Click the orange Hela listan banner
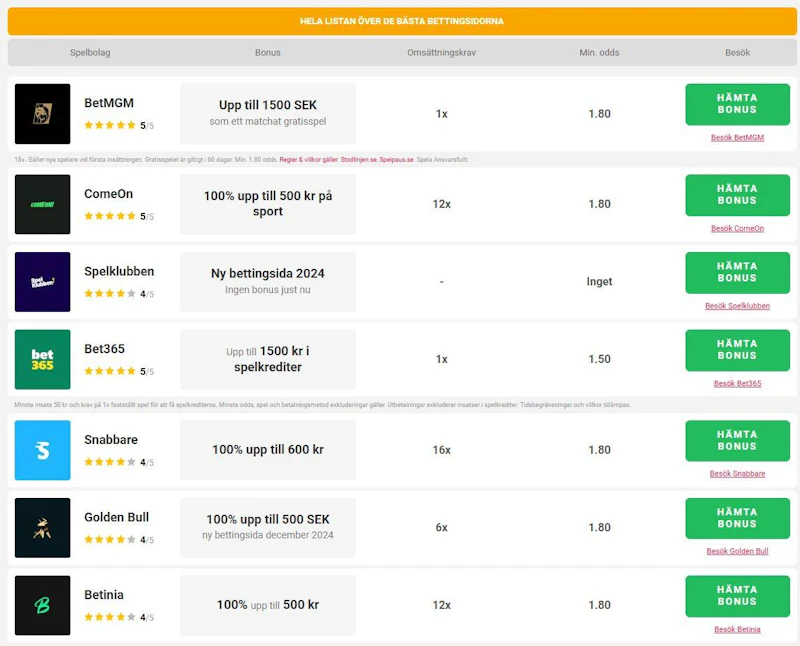Viewport: 800px width, 646px height. coord(401,20)
